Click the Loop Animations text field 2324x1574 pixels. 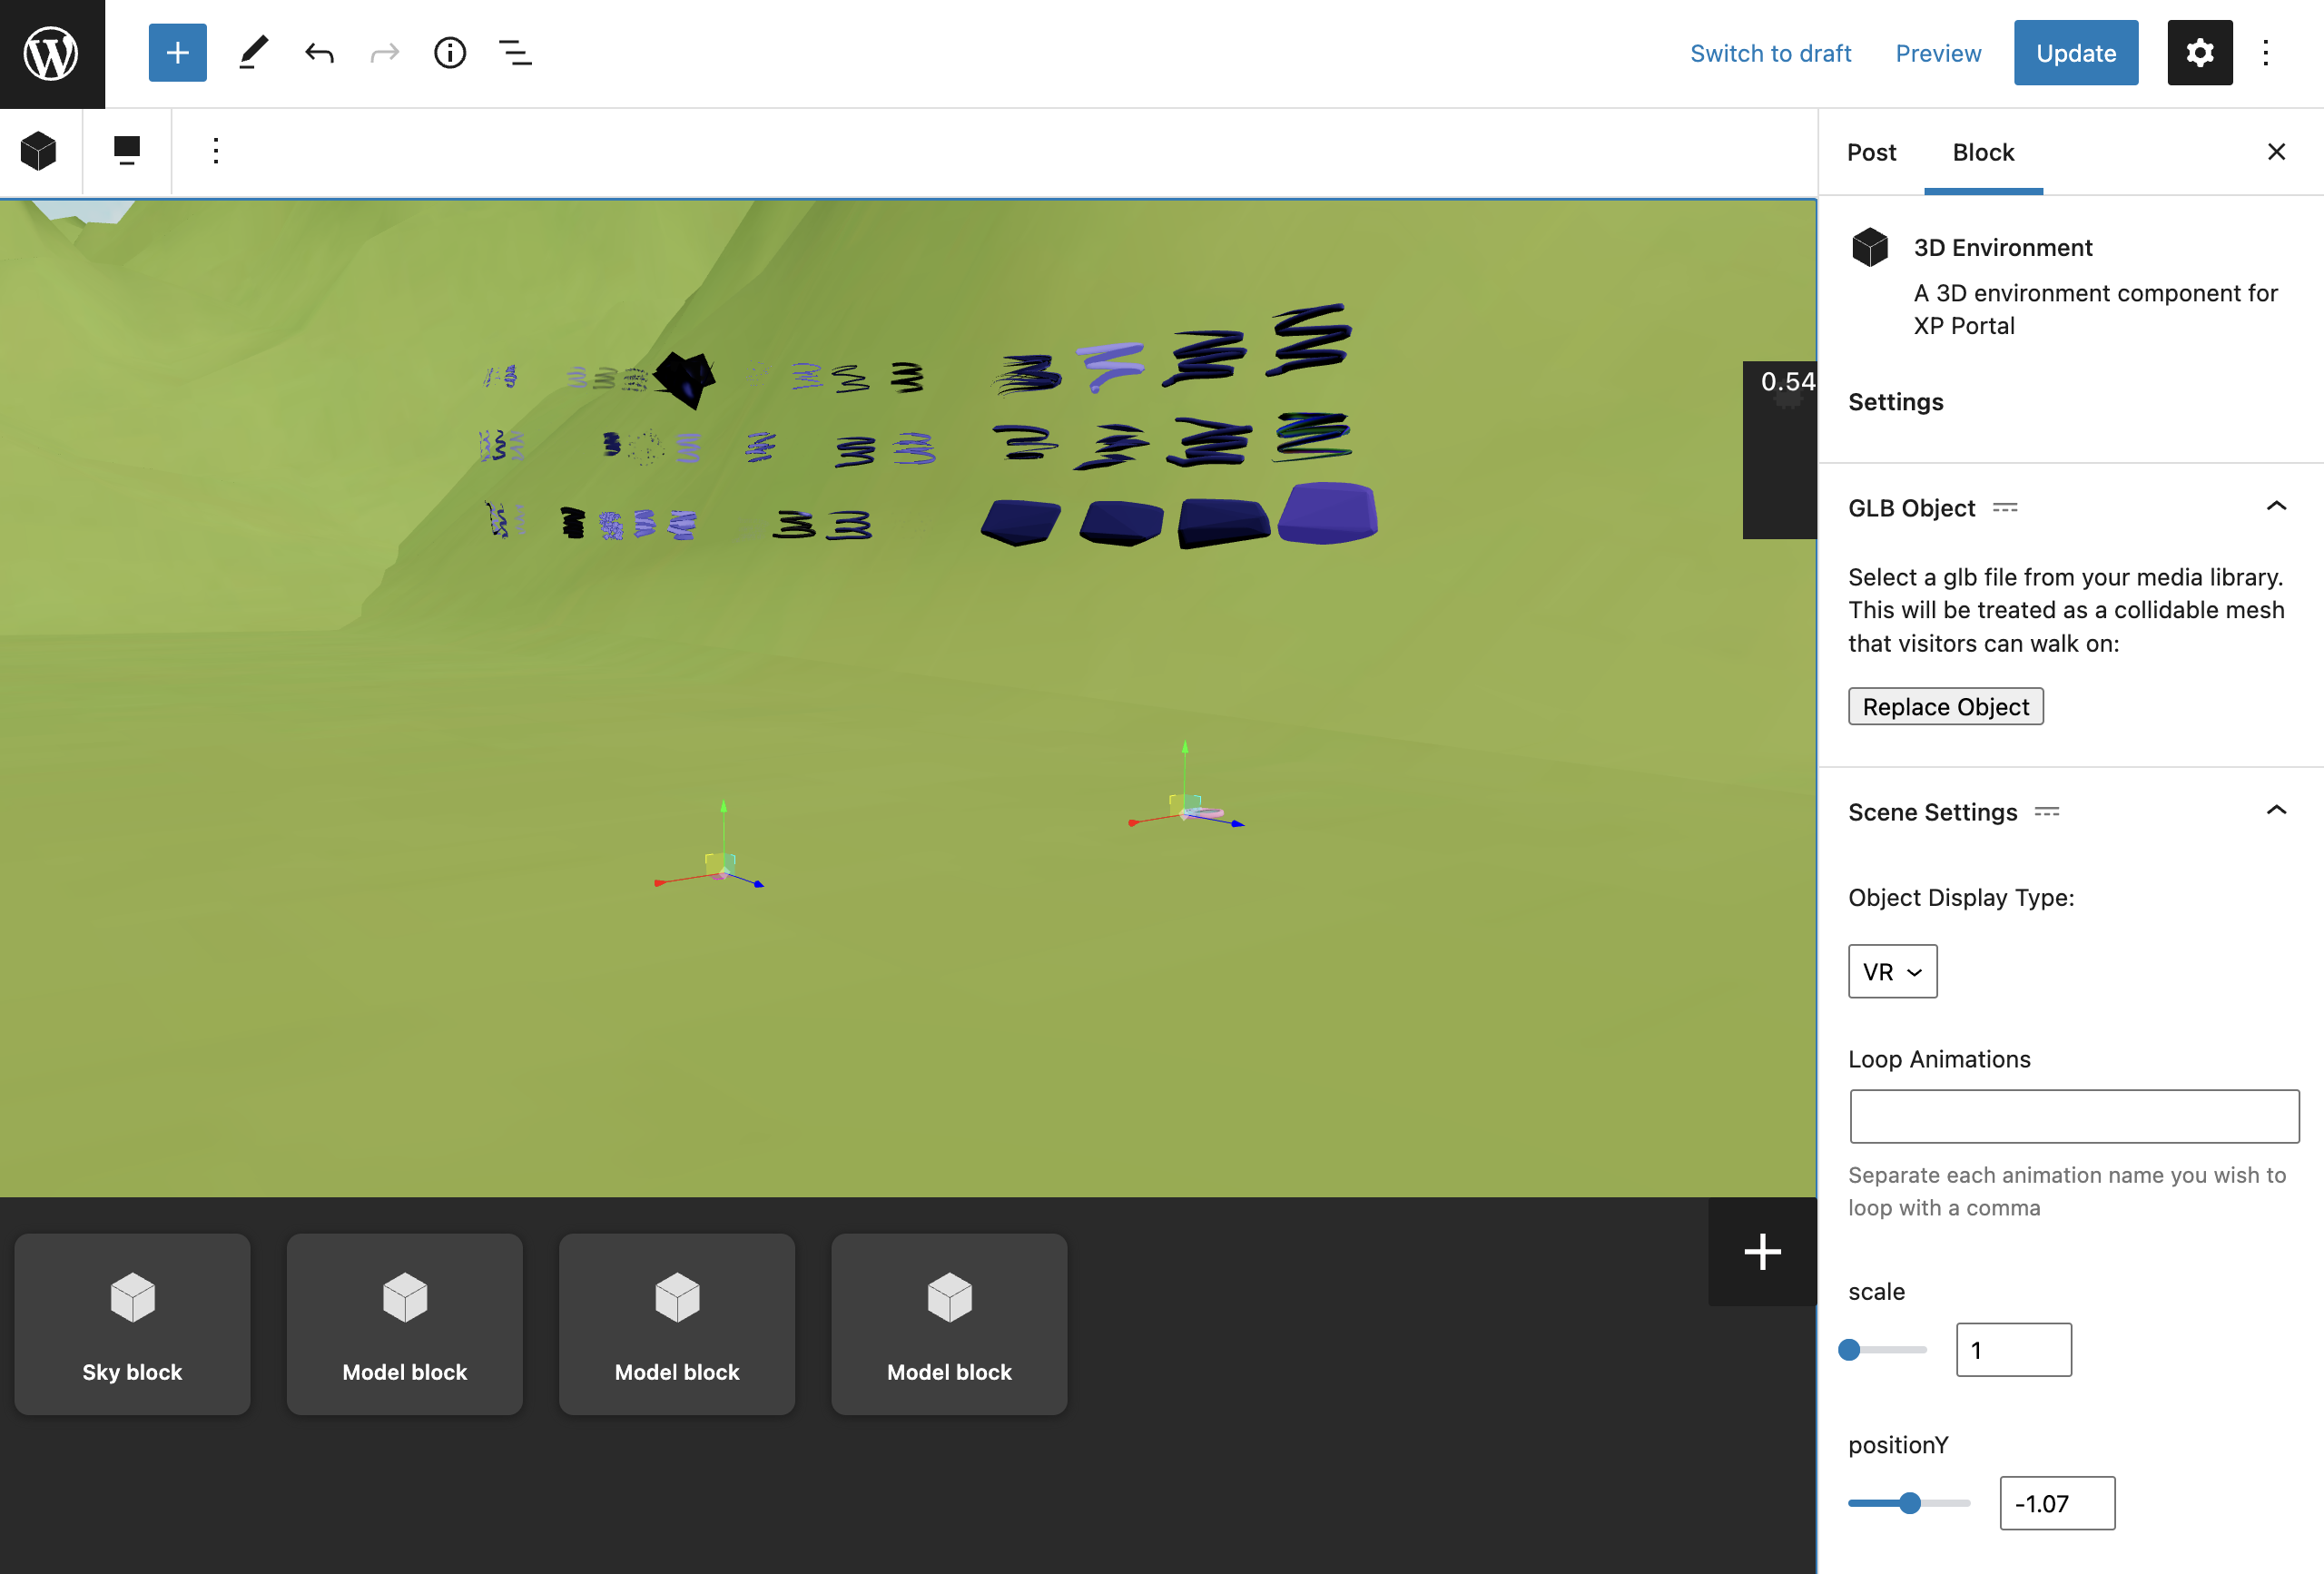(x=2074, y=1116)
